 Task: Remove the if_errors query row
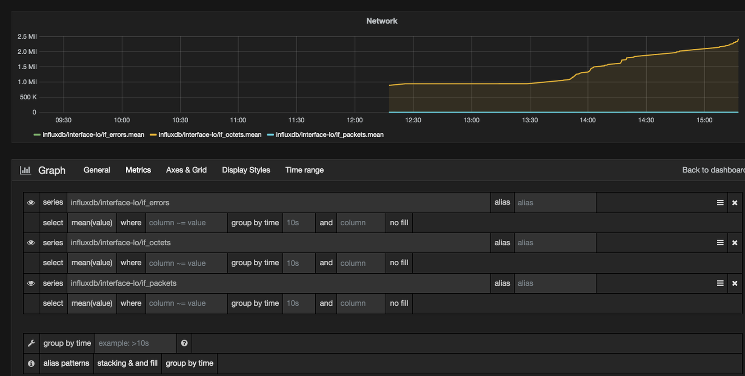[x=735, y=202]
